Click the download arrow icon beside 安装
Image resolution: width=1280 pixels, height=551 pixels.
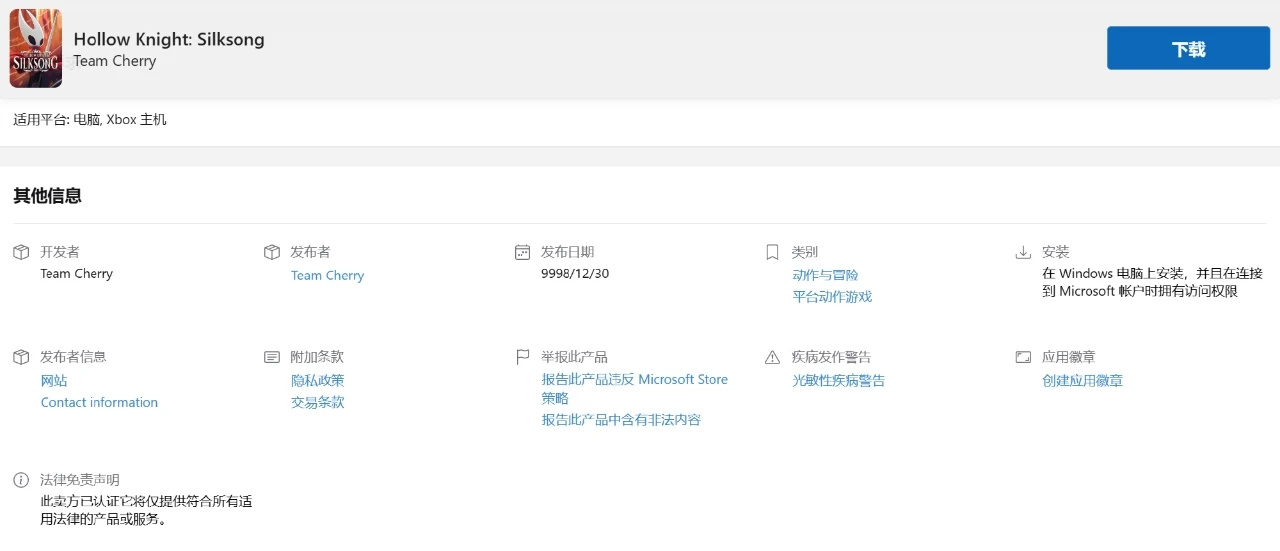click(1023, 252)
